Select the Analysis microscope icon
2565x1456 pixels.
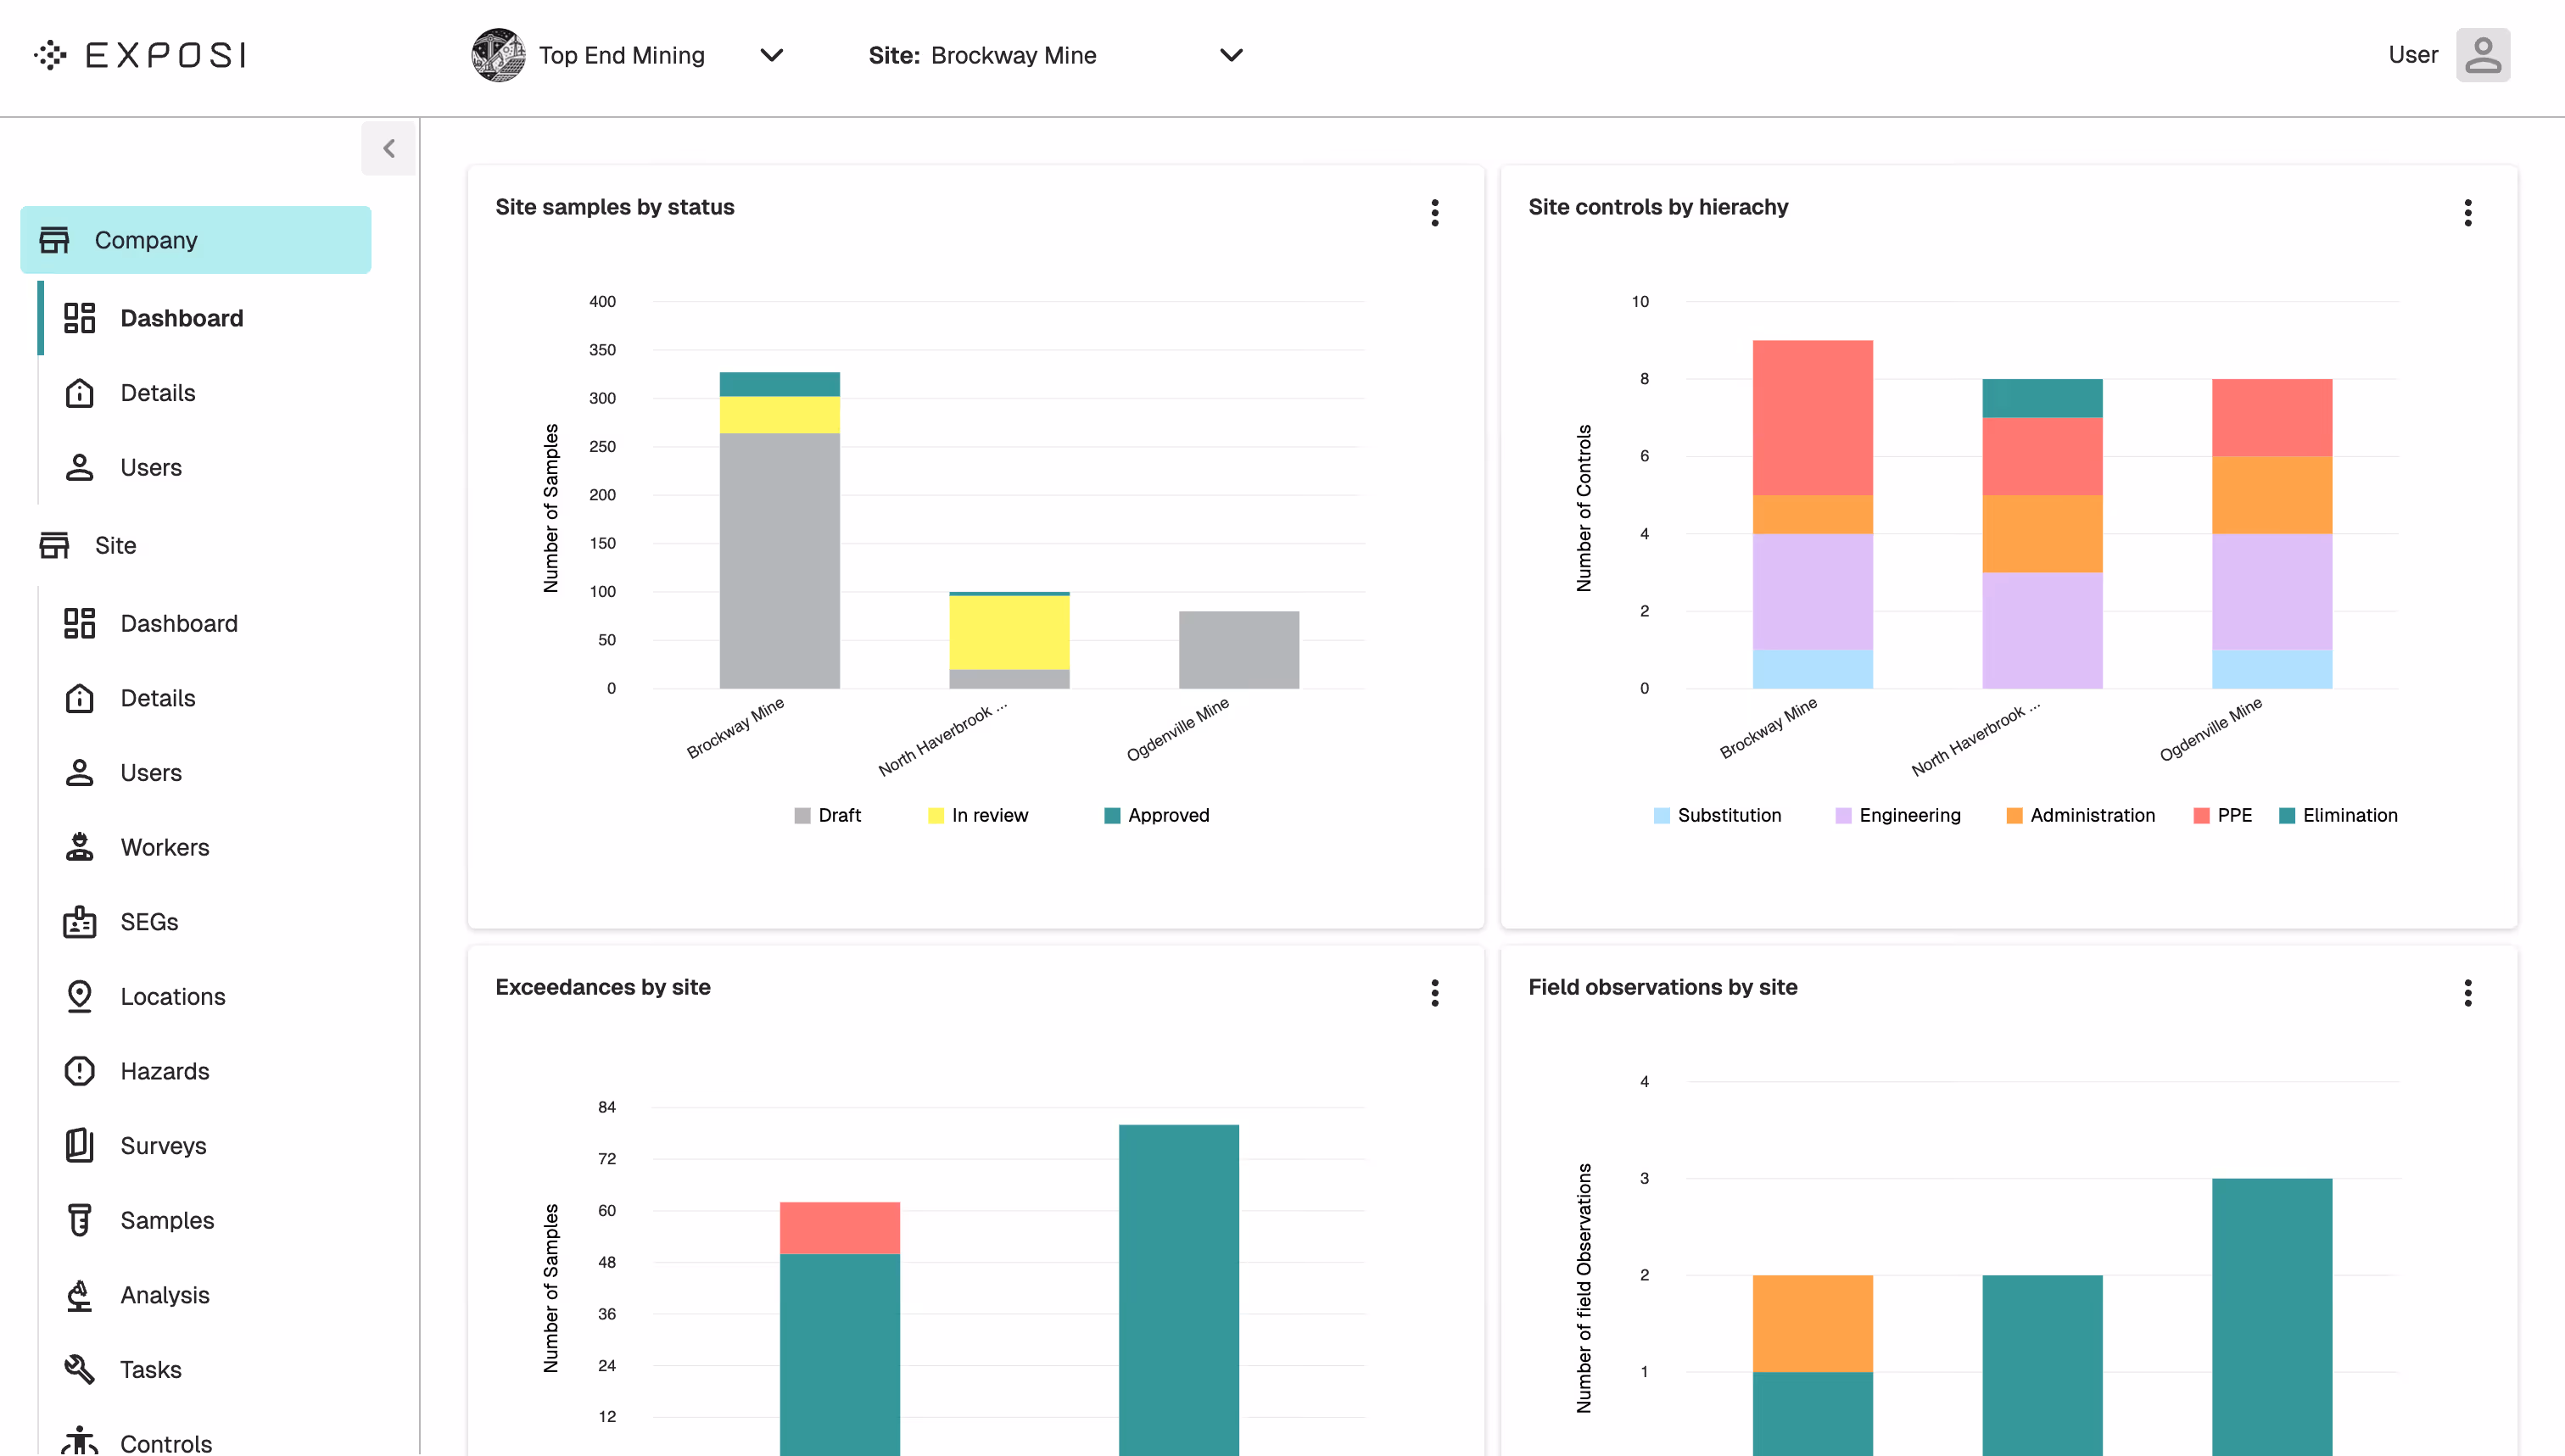[80, 1295]
